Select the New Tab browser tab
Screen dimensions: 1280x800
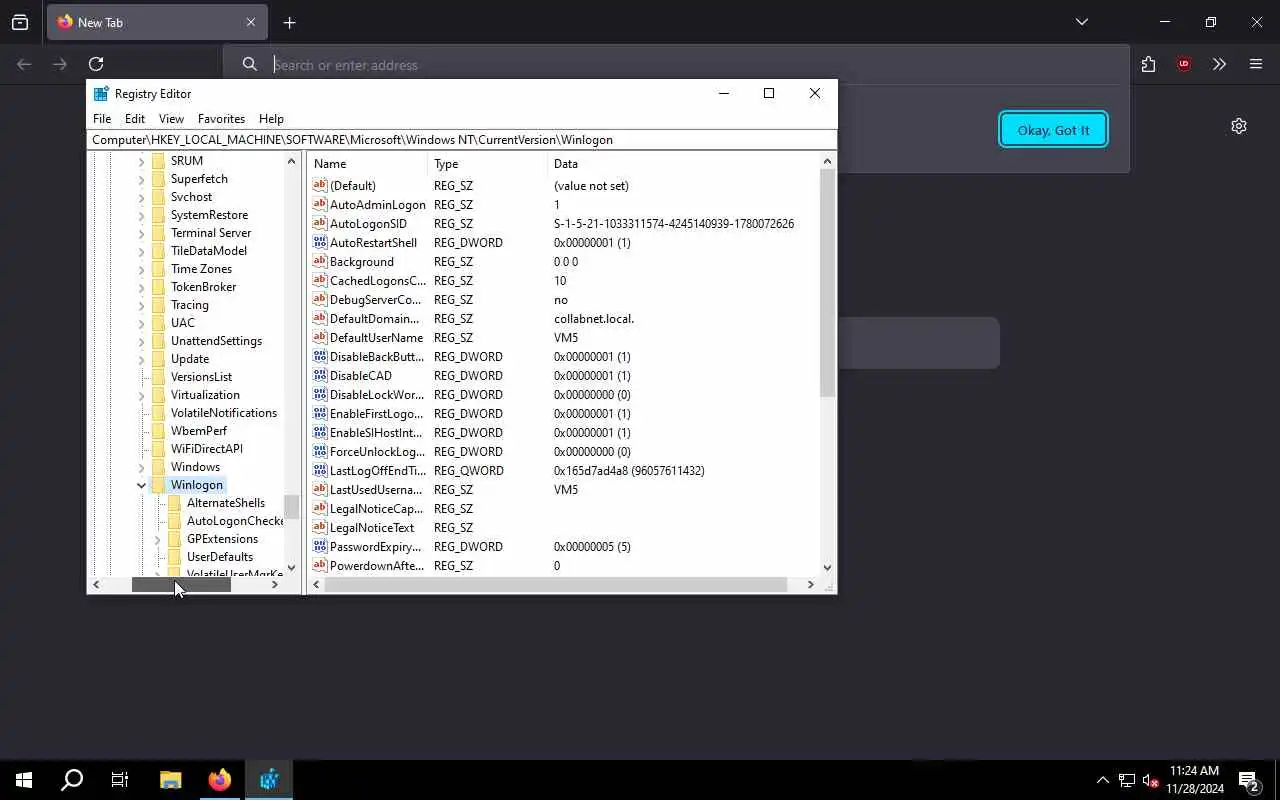pyautogui.click(x=157, y=22)
